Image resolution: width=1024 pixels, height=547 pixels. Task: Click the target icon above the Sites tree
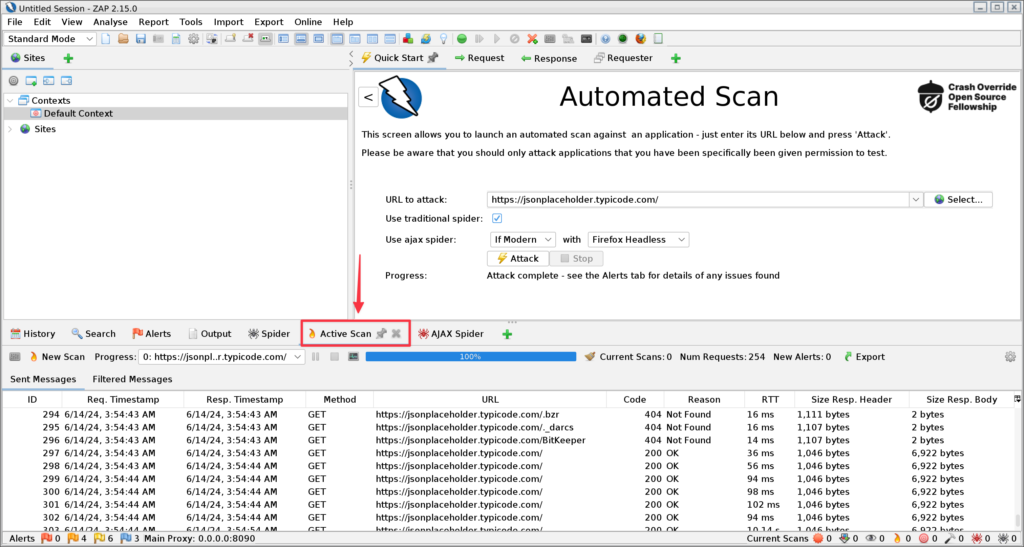(x=13, y=81)
